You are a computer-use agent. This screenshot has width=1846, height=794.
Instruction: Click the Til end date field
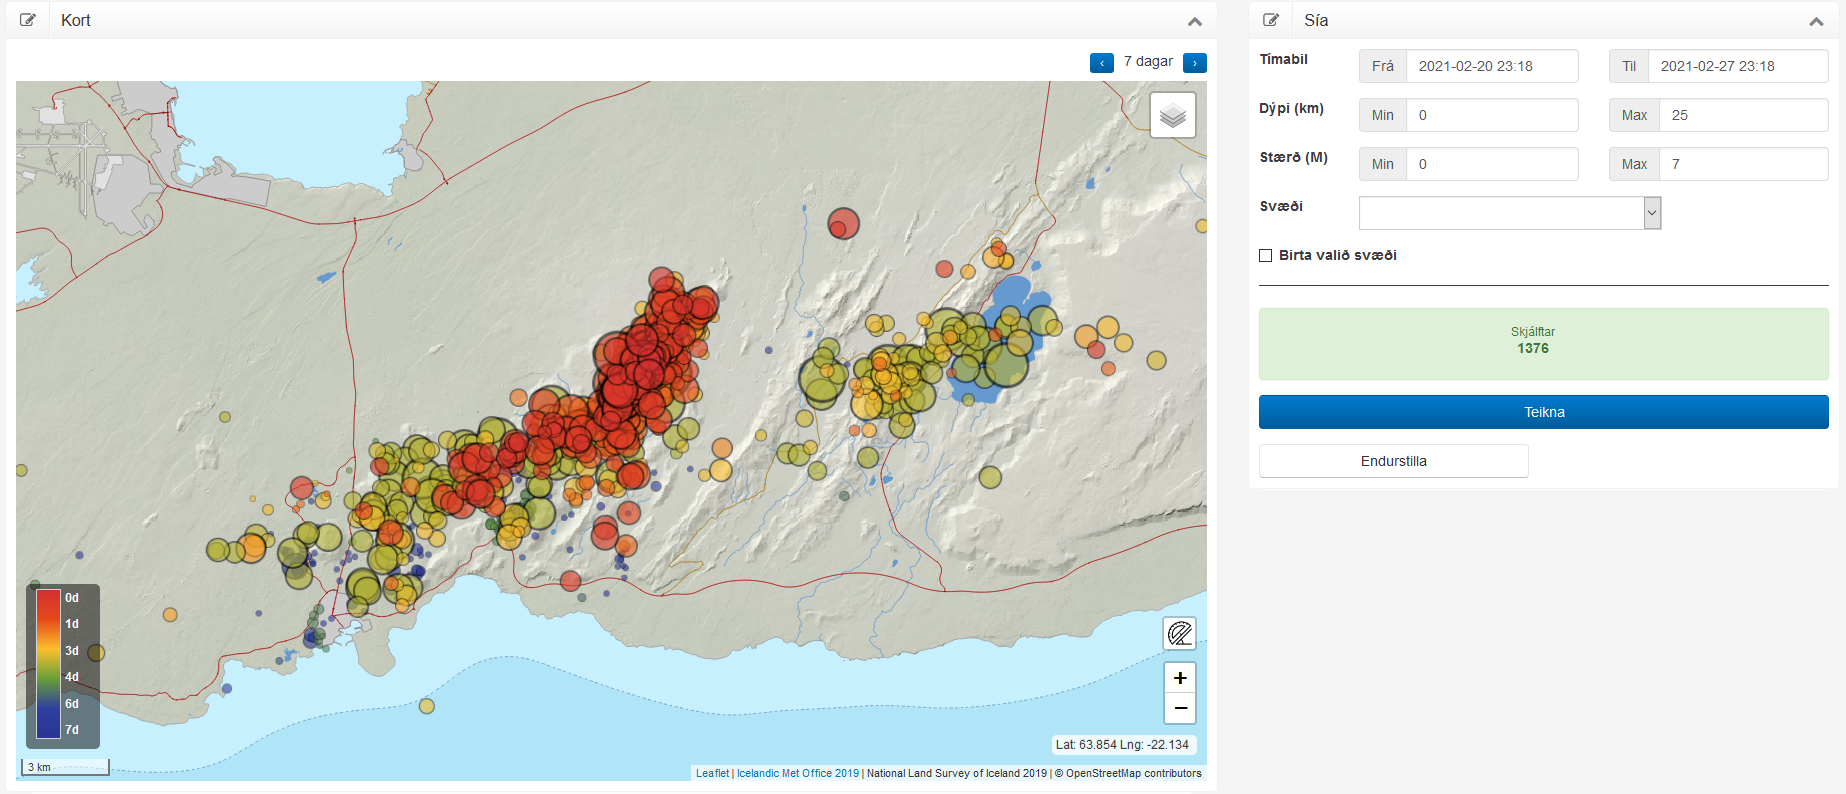click(1737, 66)
